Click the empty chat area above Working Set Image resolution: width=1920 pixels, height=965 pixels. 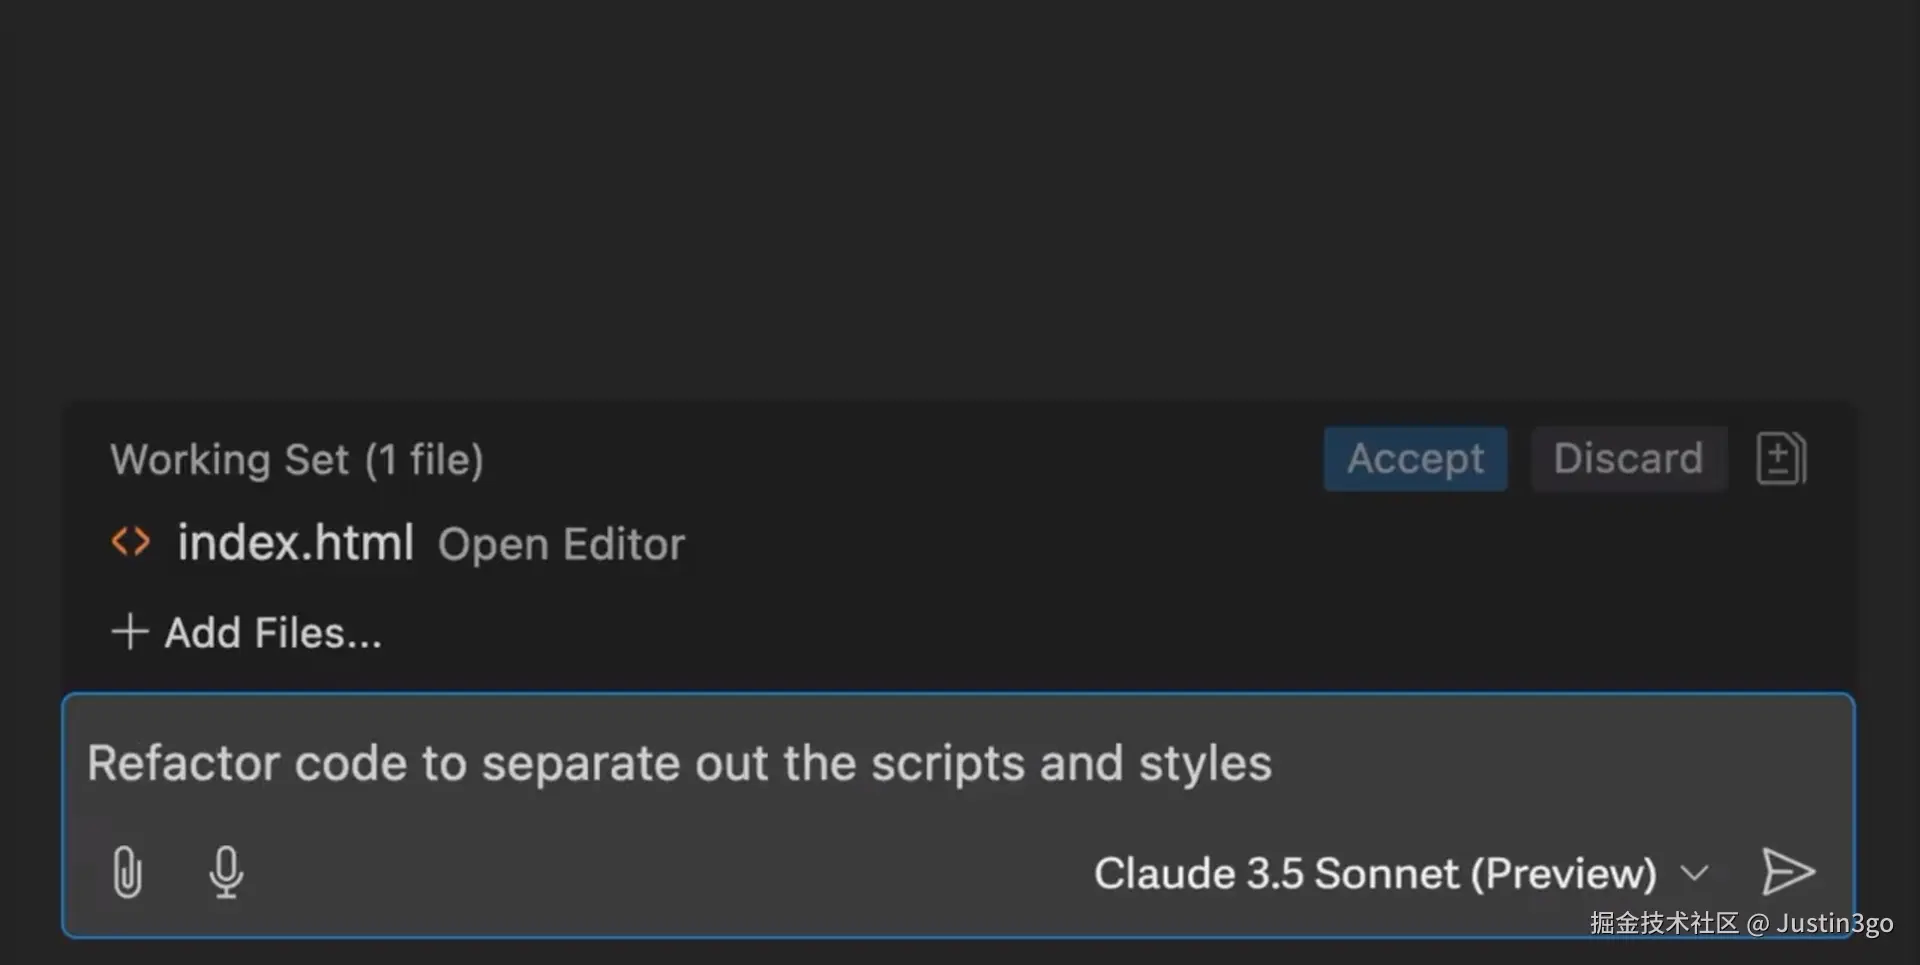960,200
